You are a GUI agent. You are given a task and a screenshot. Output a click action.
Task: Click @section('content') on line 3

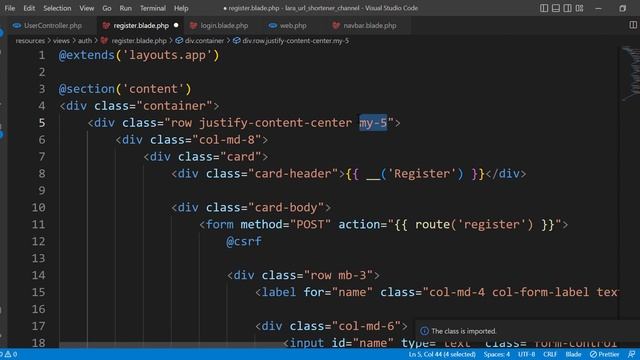pyautogui.click(x=125, y=89)
